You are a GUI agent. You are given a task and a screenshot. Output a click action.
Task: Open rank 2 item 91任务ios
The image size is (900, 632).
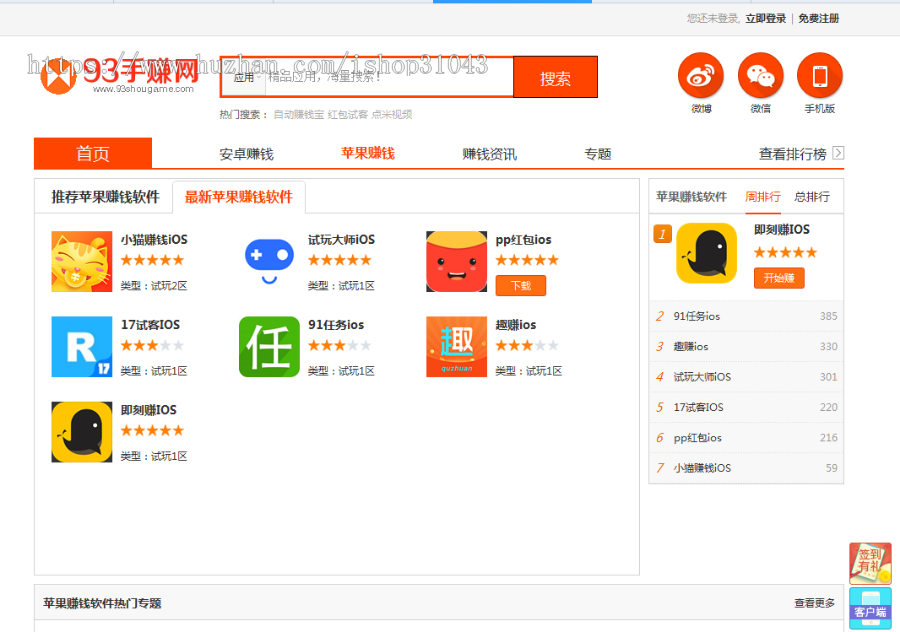[746, 316]
